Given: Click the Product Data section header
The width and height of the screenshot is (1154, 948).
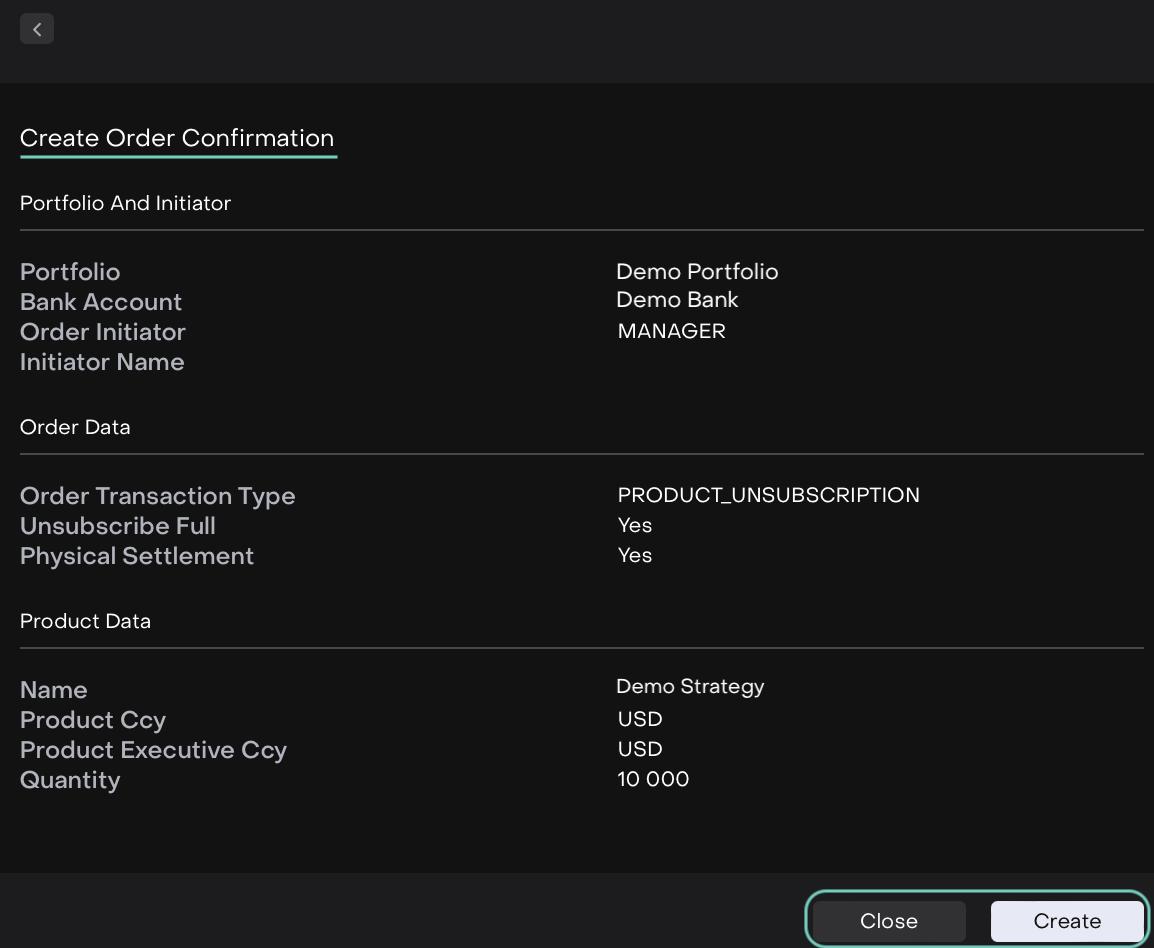Looking at the screenshot, I should (x=85, y=621).
